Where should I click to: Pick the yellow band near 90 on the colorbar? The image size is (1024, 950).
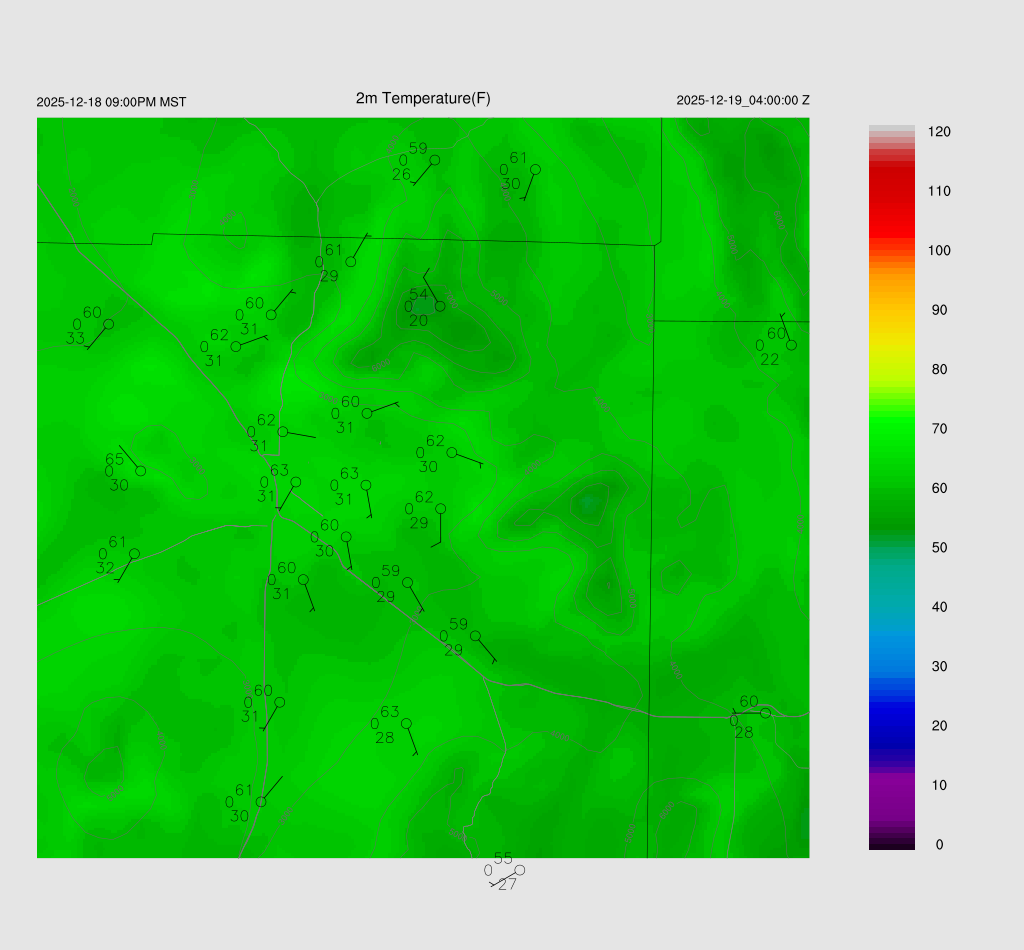(x=892, y=312)
